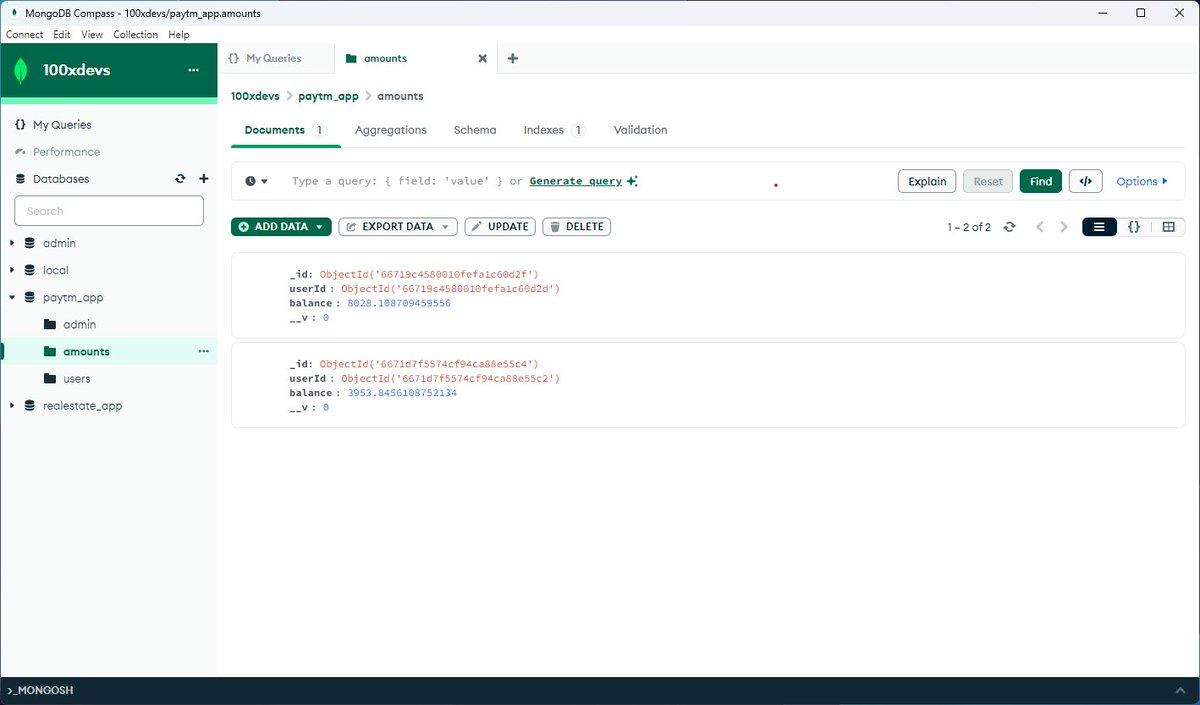Go to previous page of documents
The width and height of the screenshot is (1200, 705).
click(x=1040, y=227)
